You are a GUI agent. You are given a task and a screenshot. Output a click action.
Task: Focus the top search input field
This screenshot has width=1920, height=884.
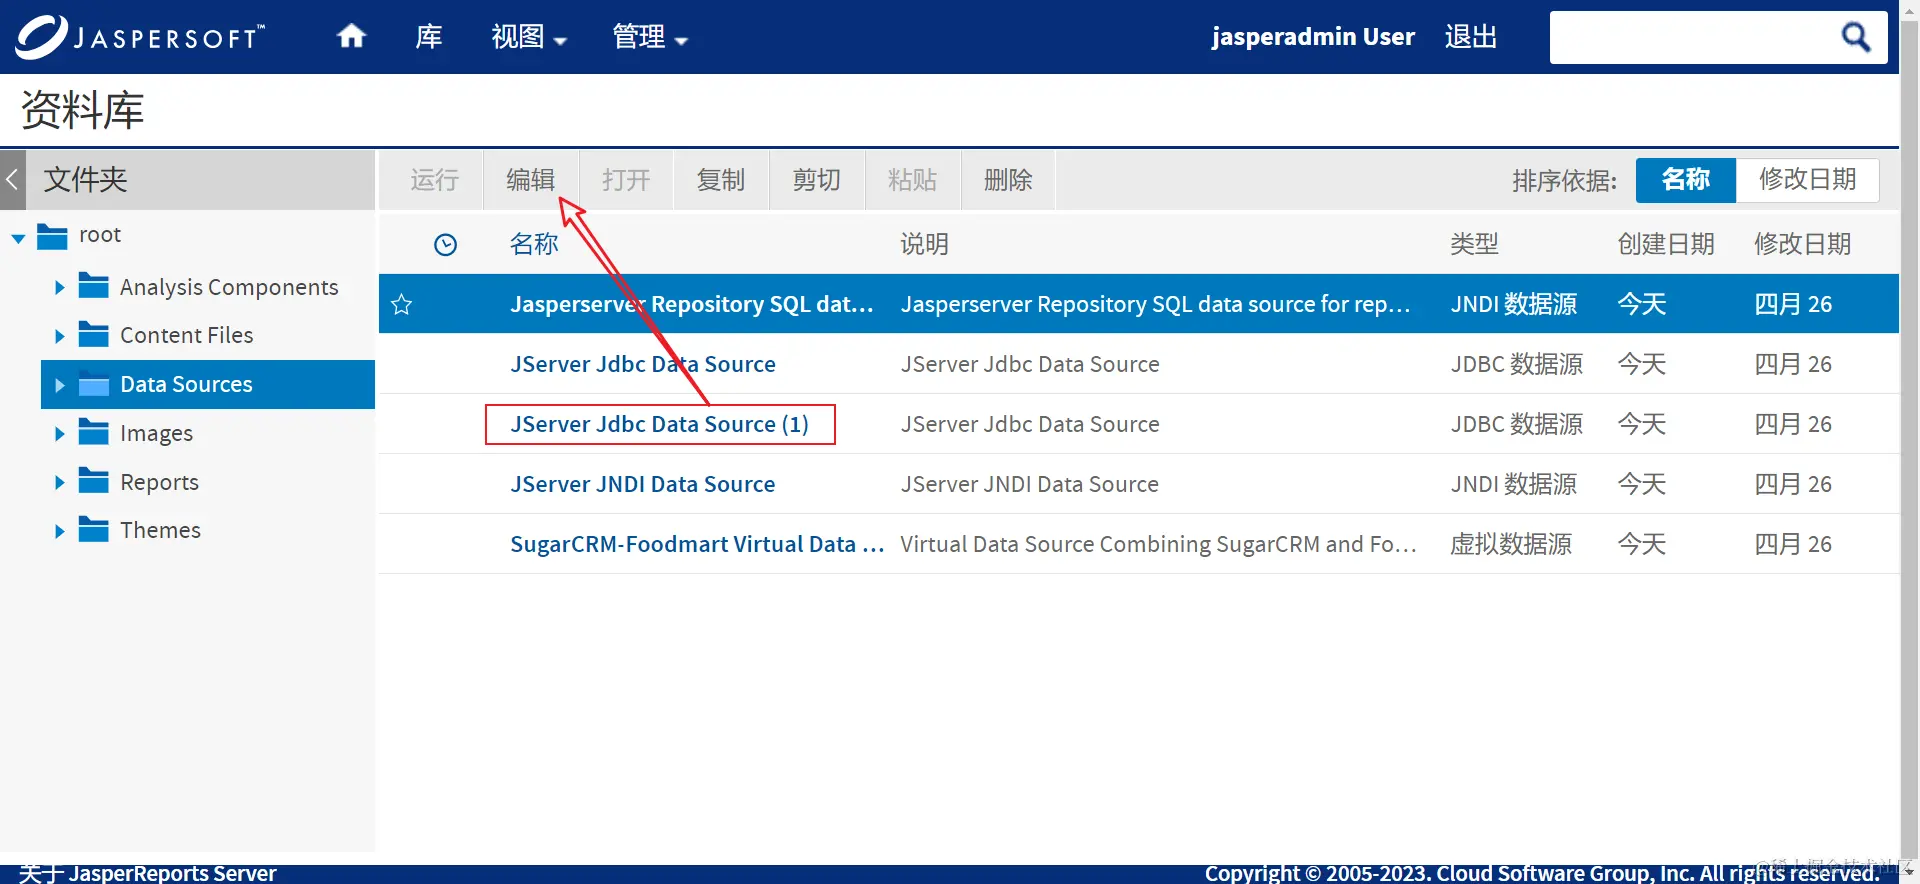point(1692,37)
